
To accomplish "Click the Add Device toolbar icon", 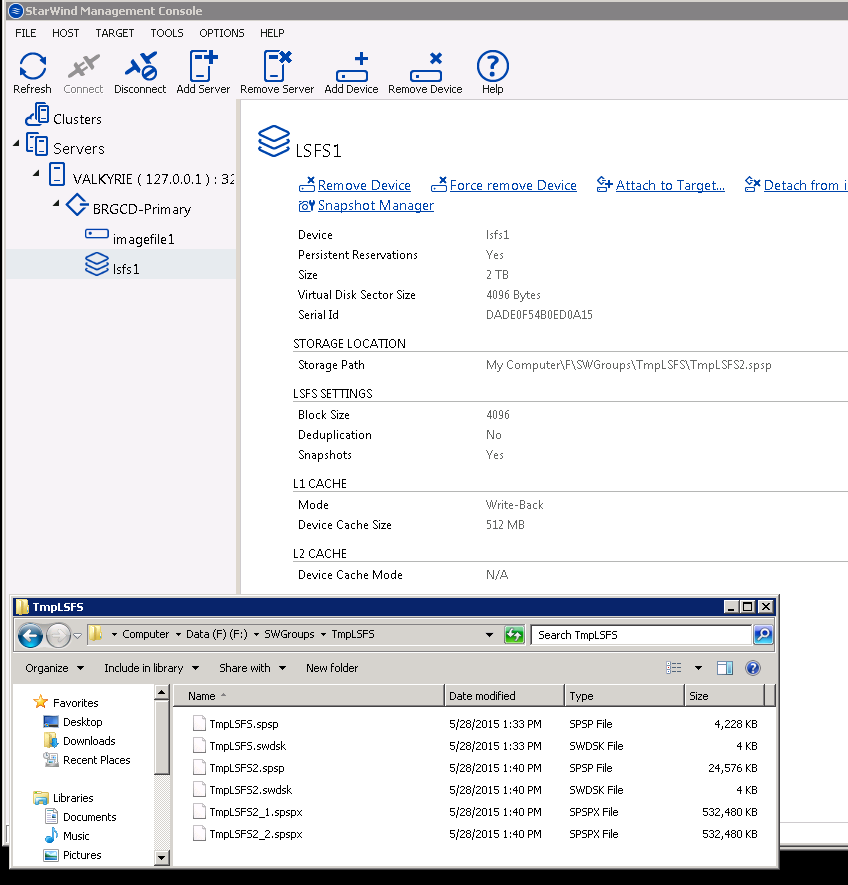I will [x=352, y=67].
